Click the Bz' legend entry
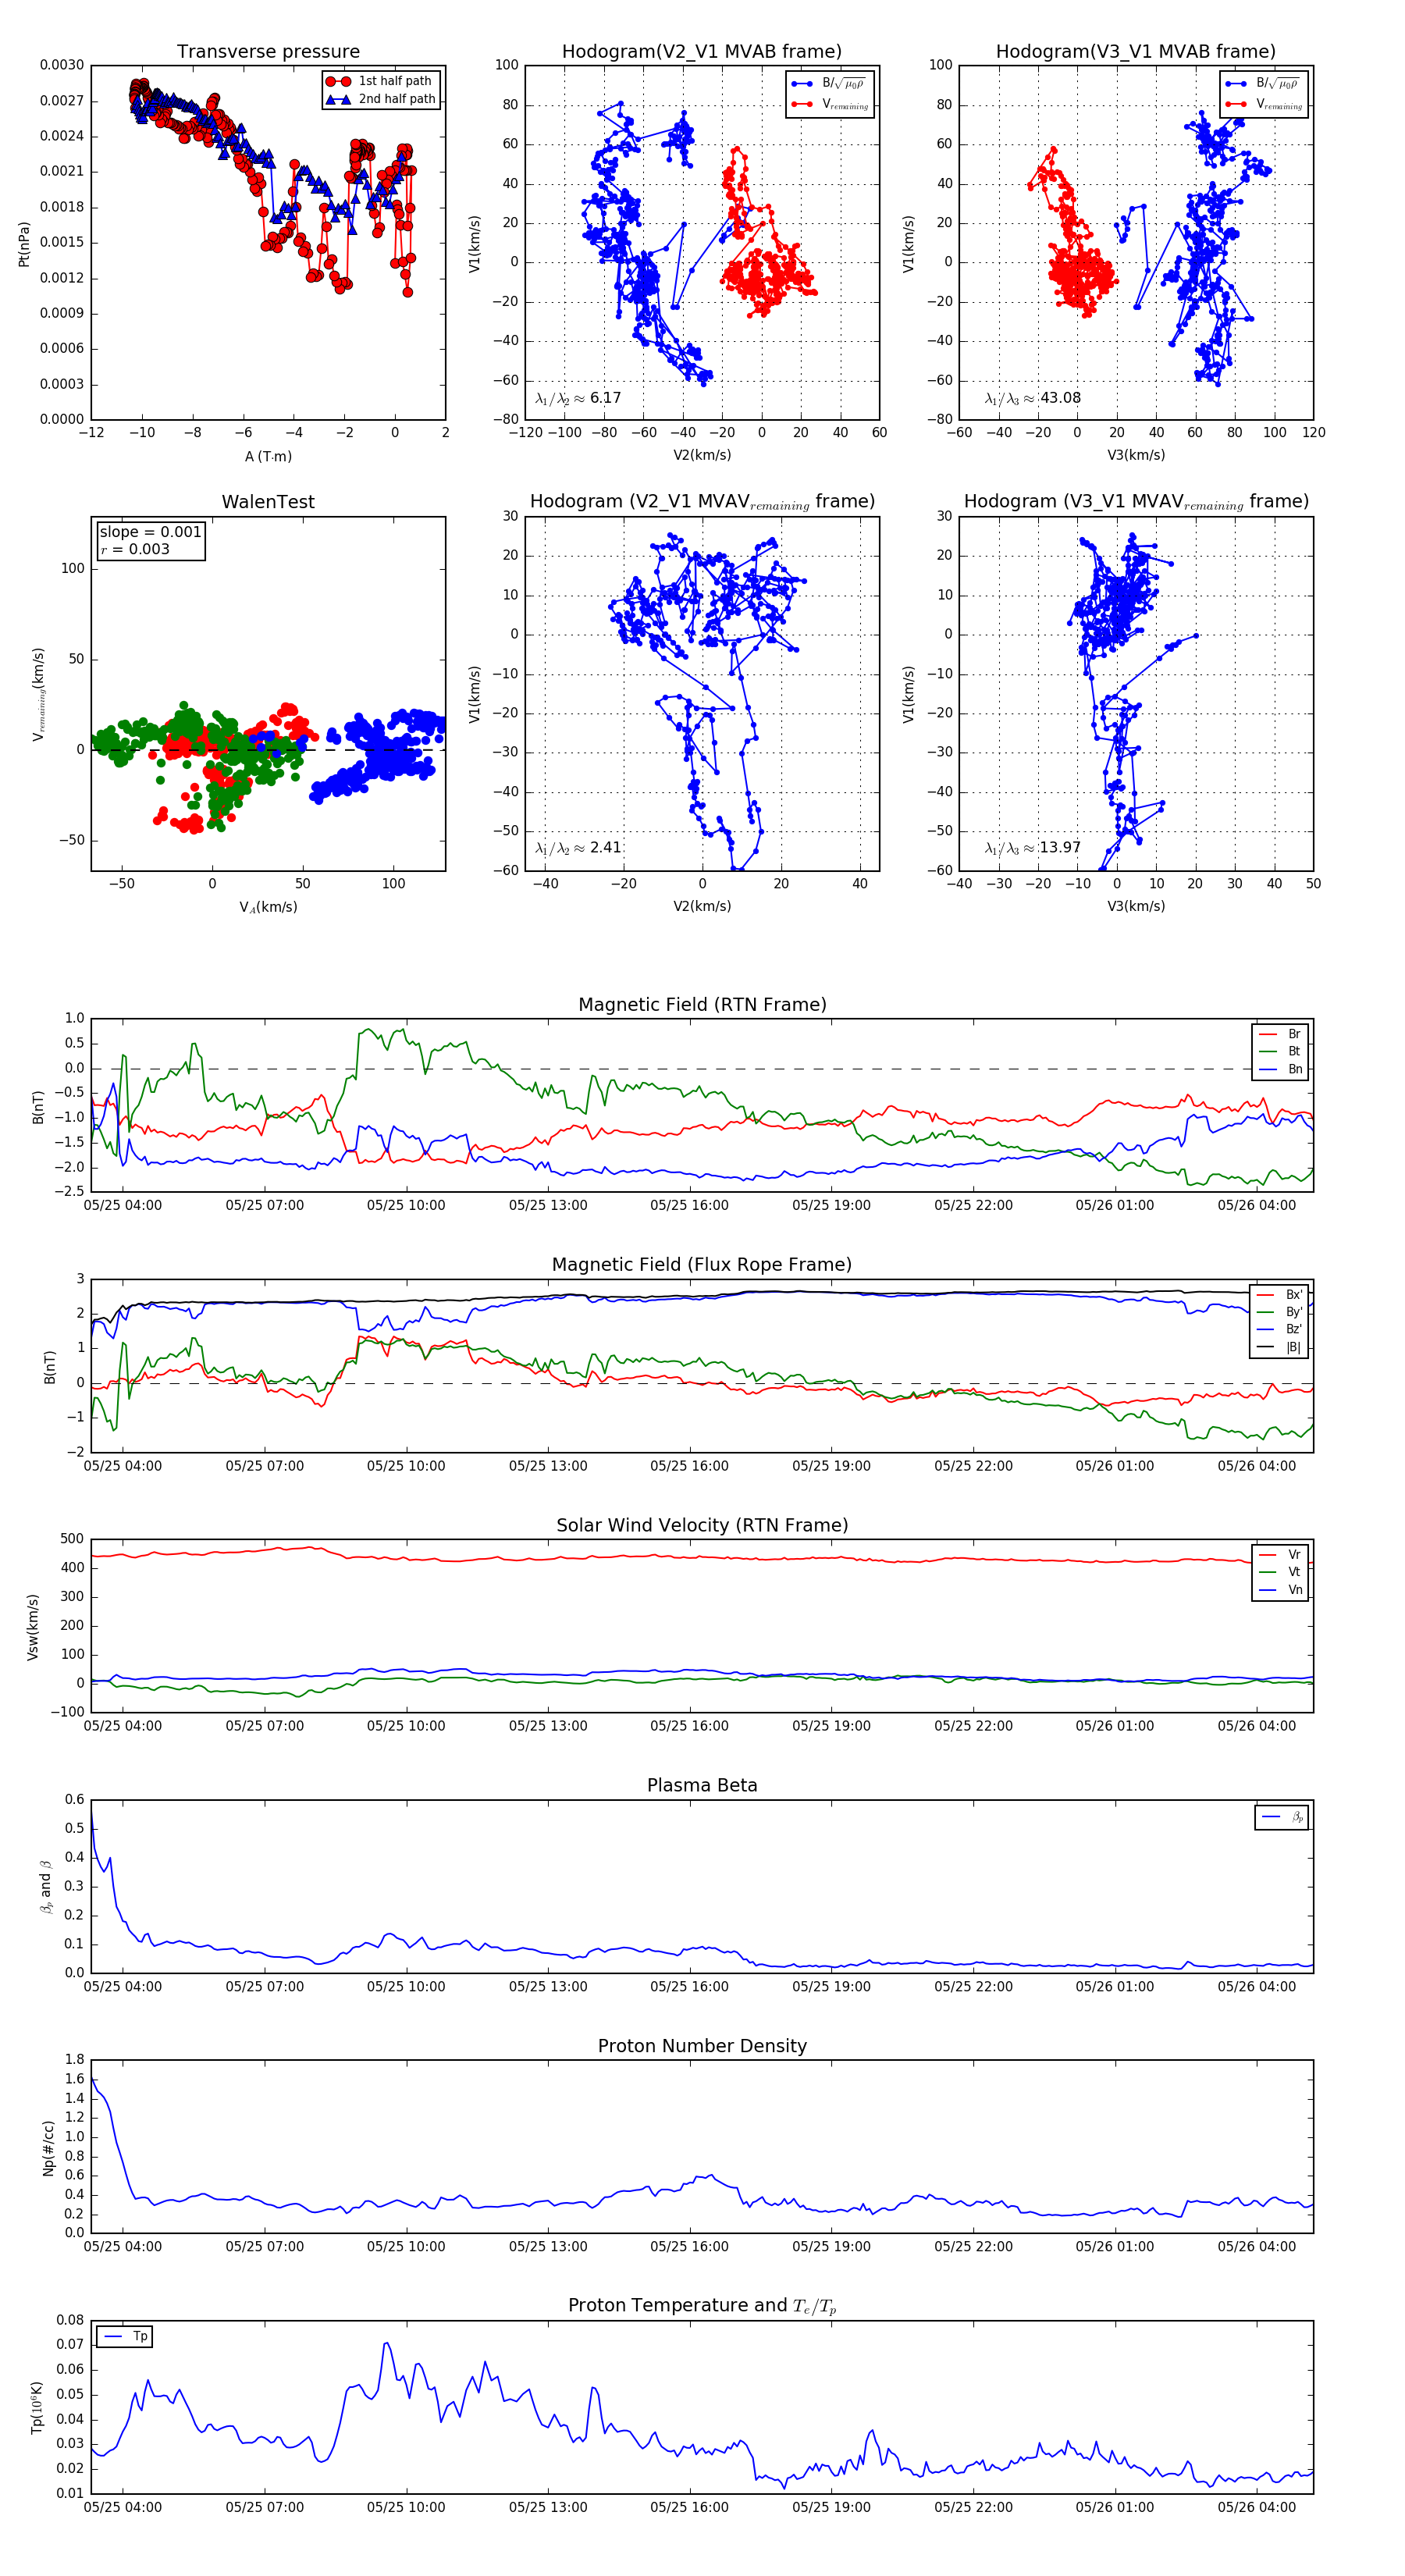 click(1280, 1329)
